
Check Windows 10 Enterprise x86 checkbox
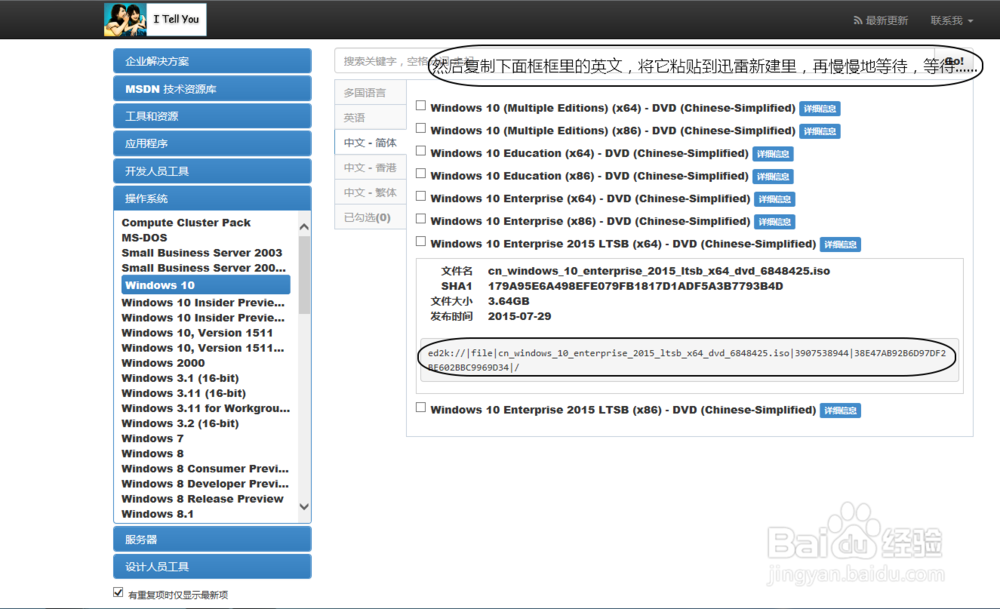click(x=421, y=219)
